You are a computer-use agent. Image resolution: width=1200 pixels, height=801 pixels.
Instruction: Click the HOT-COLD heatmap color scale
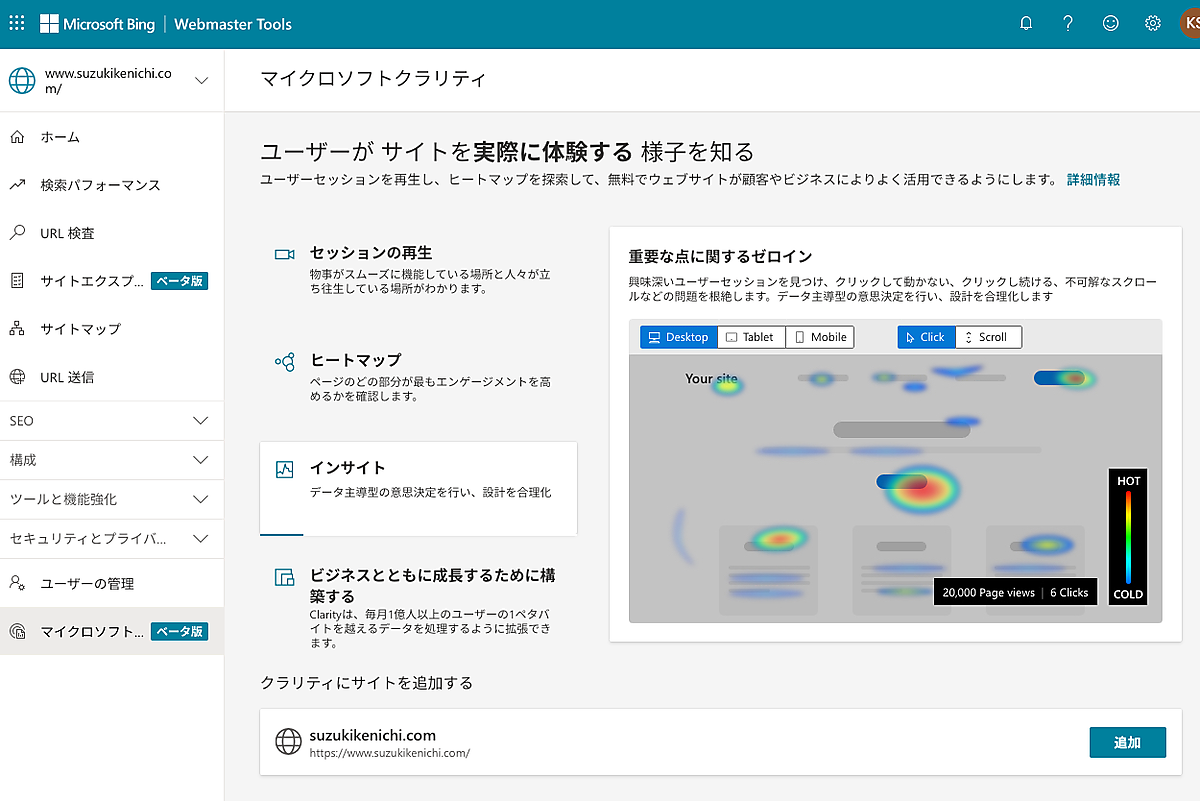1128,538
